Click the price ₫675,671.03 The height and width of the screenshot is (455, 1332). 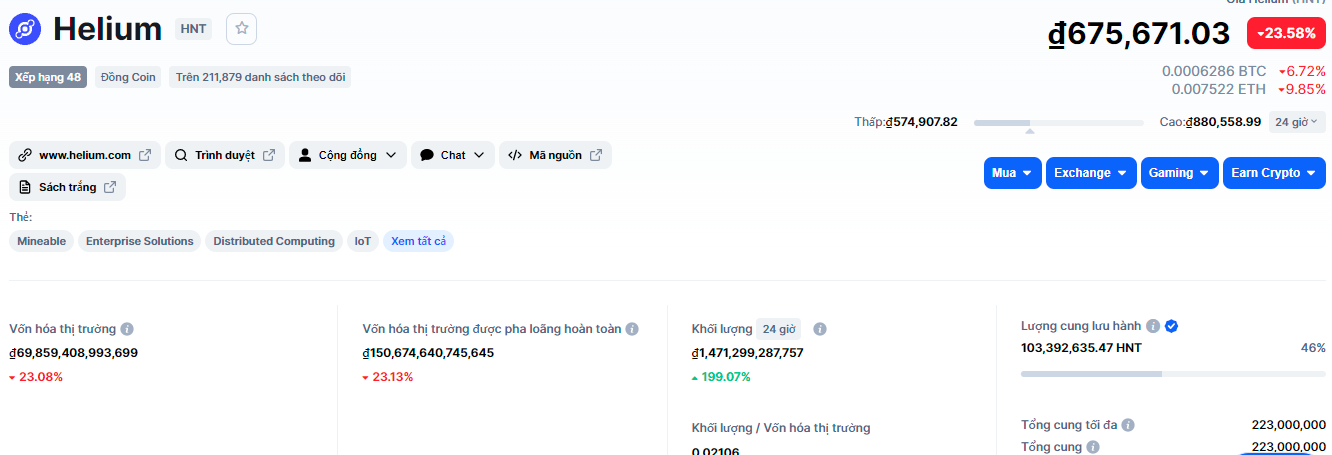click(x=1139, y=33)
